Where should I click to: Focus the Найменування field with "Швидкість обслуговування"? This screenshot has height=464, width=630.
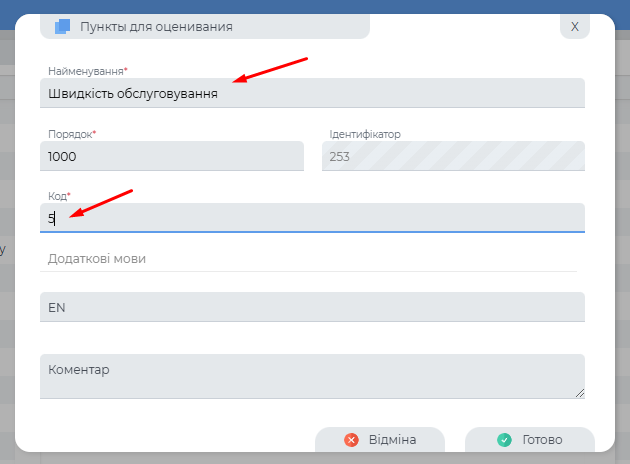tap(312, 93)
